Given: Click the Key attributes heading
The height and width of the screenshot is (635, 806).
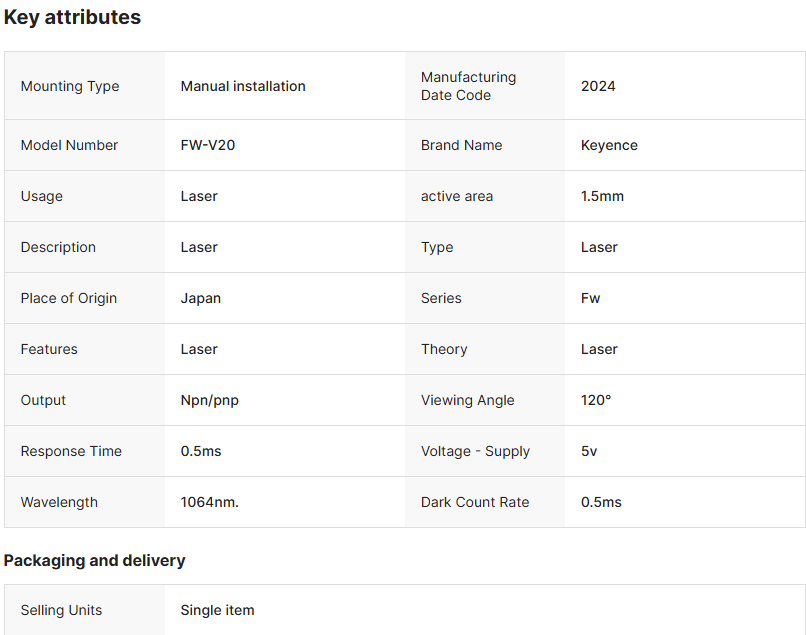Looking at the screenshot, I should (72, 17).
